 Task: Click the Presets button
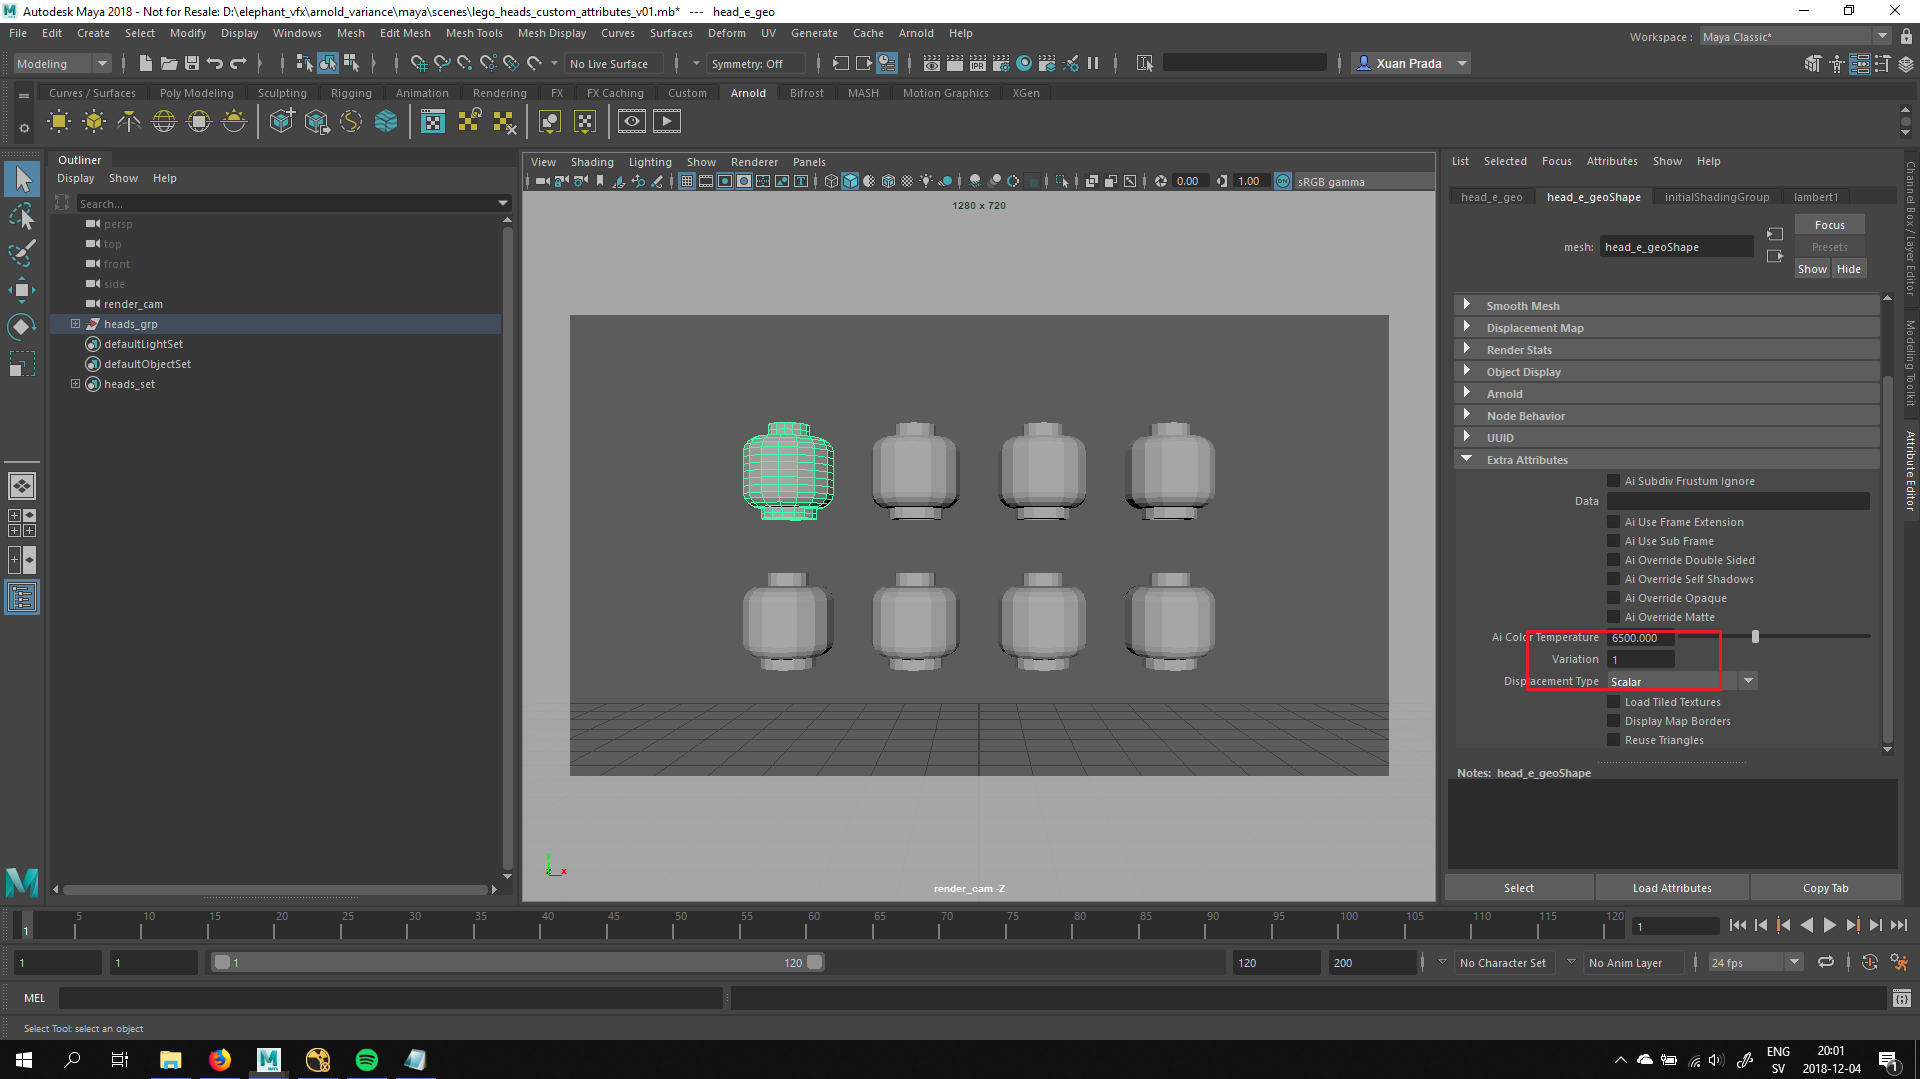pyautogui.click(x=1829, y=247)
